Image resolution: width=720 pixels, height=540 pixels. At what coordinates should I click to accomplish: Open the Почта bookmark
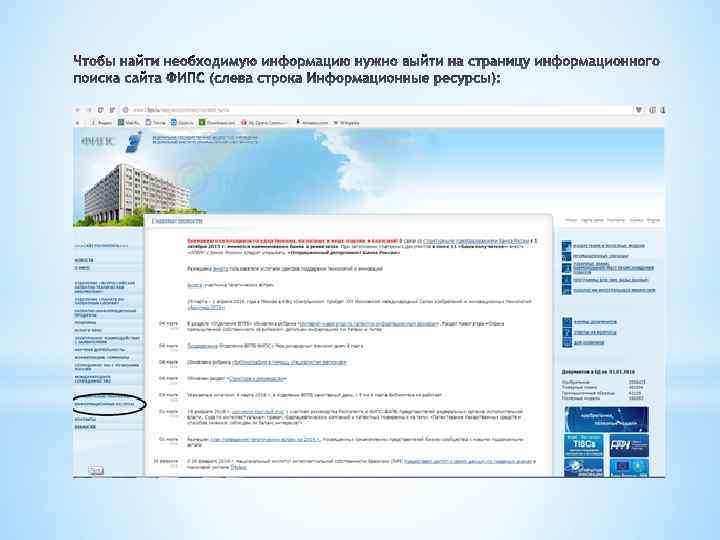click(x=156, y=123)
